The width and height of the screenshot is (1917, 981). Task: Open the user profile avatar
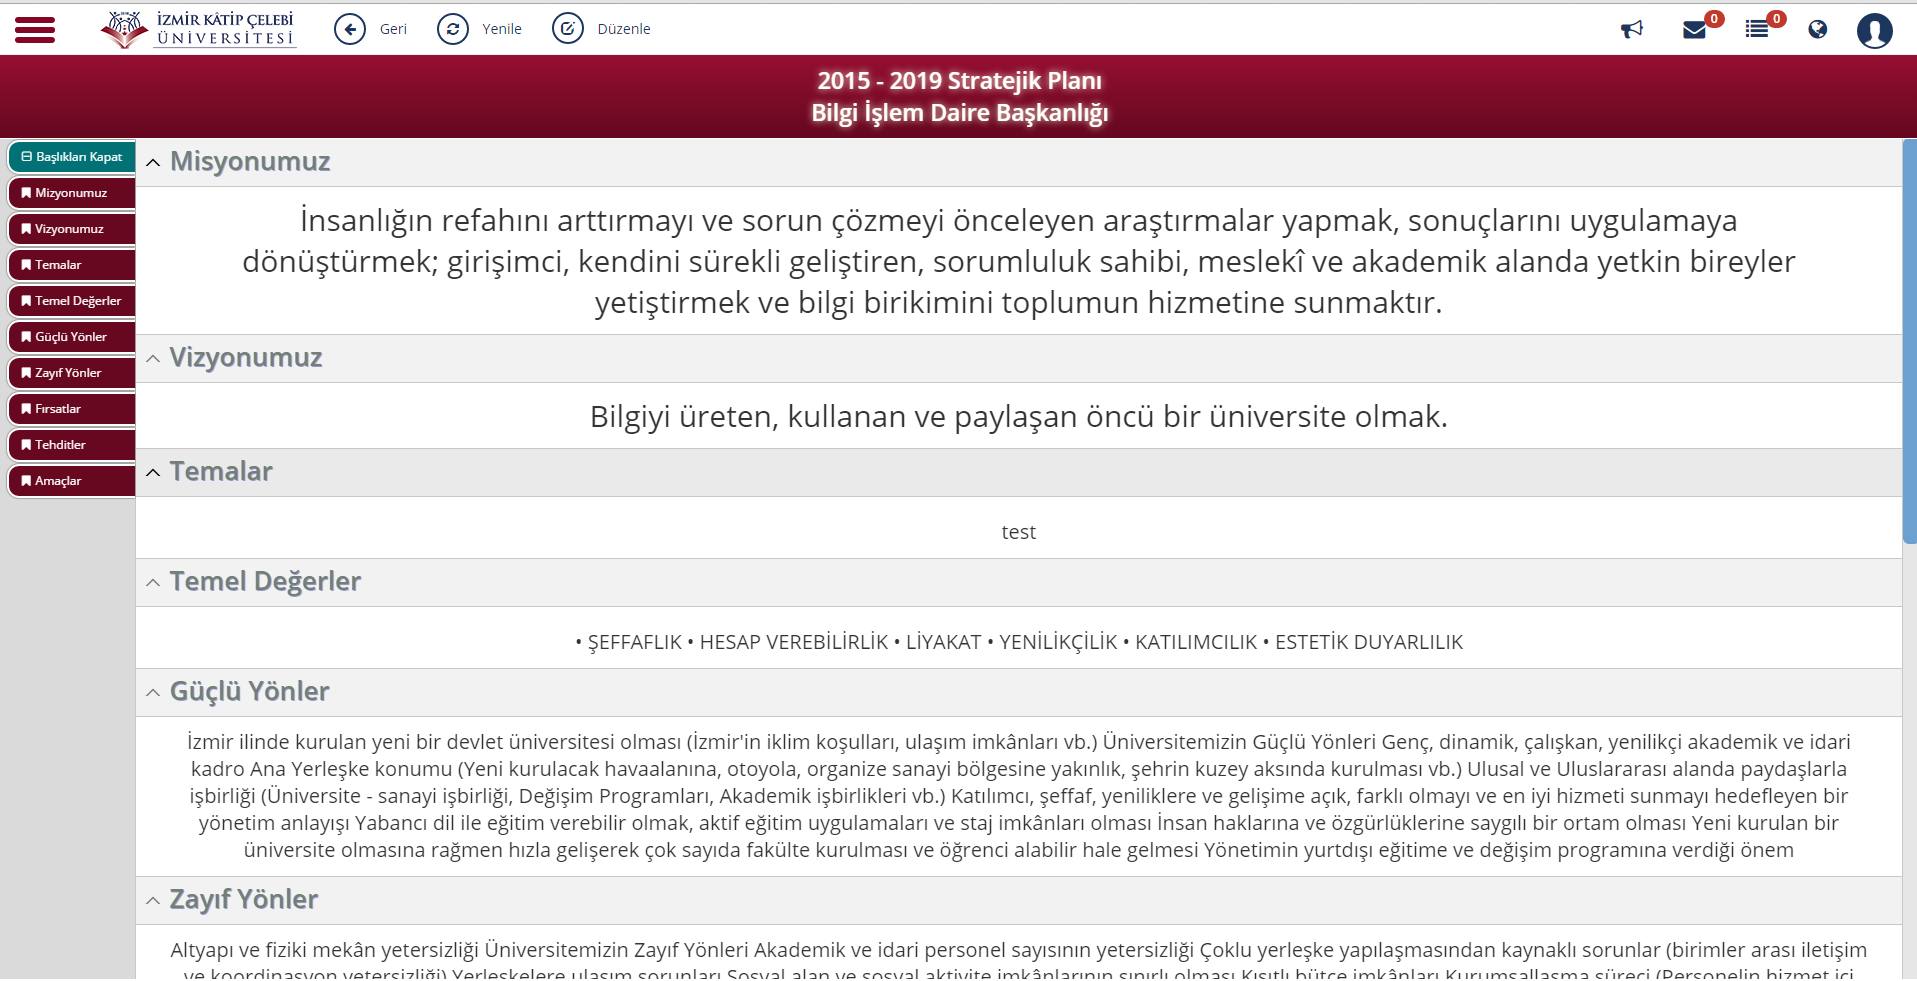click(x=1875, y=30)
